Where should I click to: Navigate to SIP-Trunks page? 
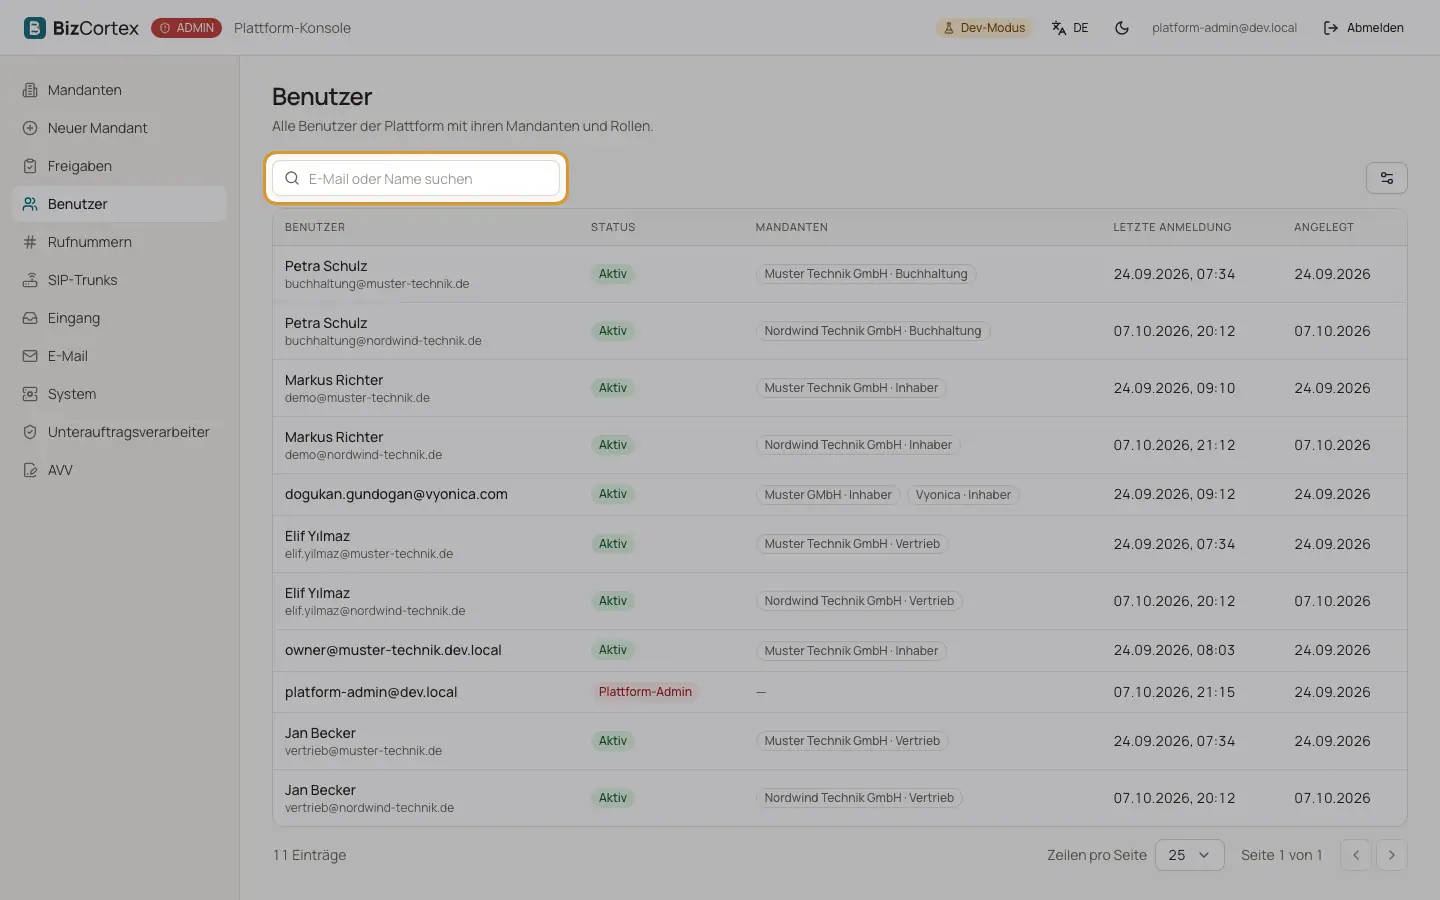pos(119,280)
